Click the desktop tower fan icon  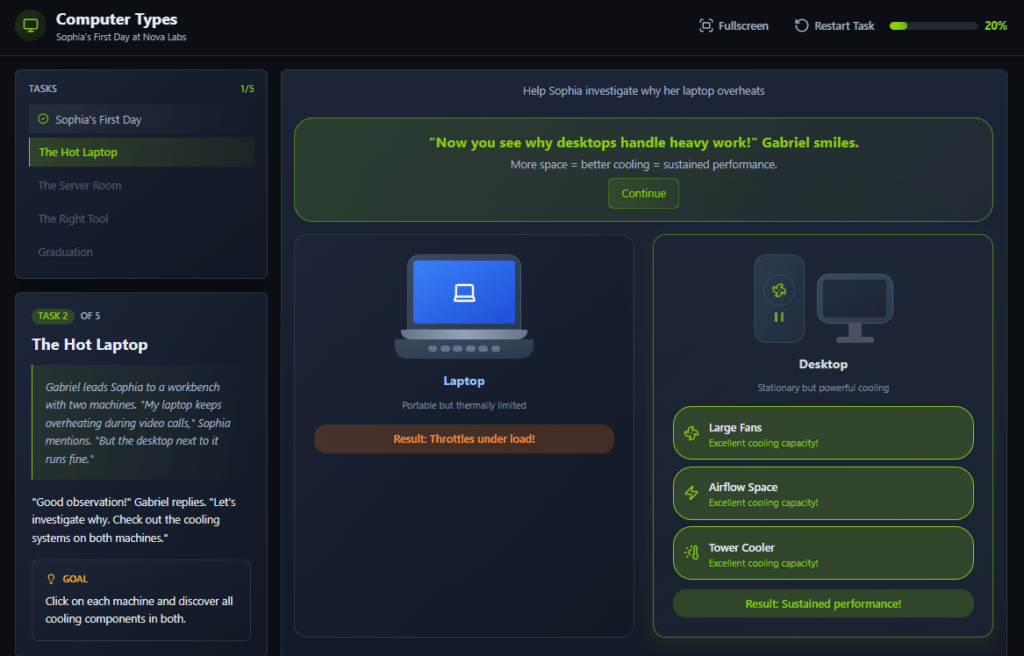coord(779,291)
